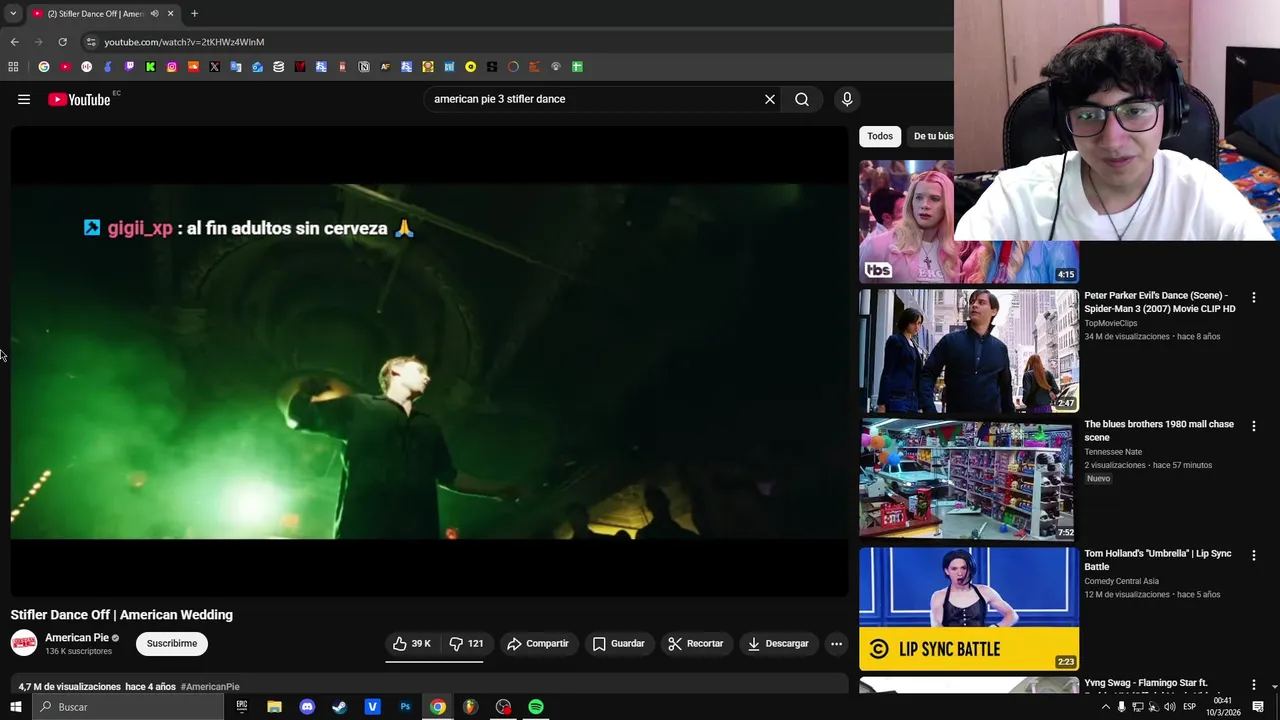Open a new tab with the plus
The image size is (1280, 720).
194,14
